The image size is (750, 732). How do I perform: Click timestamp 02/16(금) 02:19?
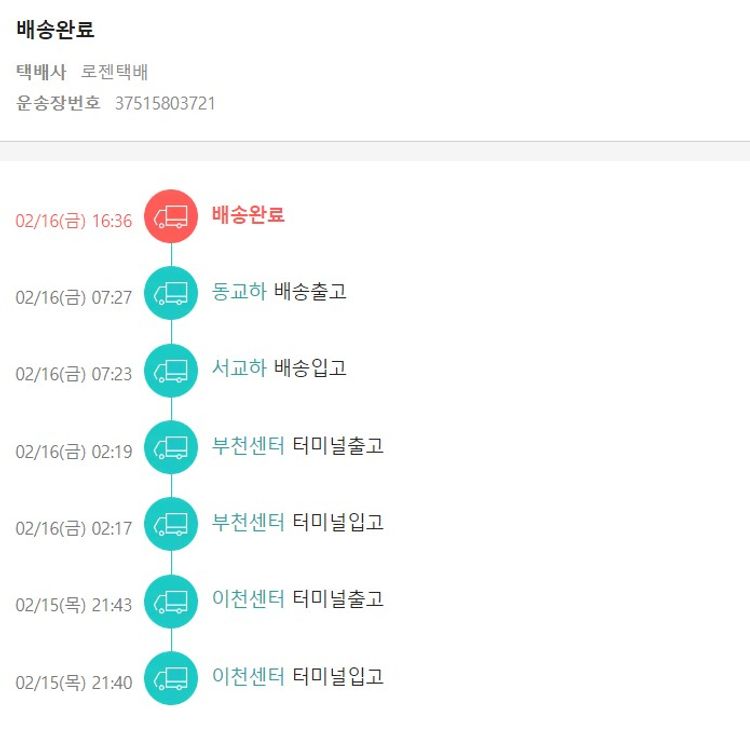(73, 452)
